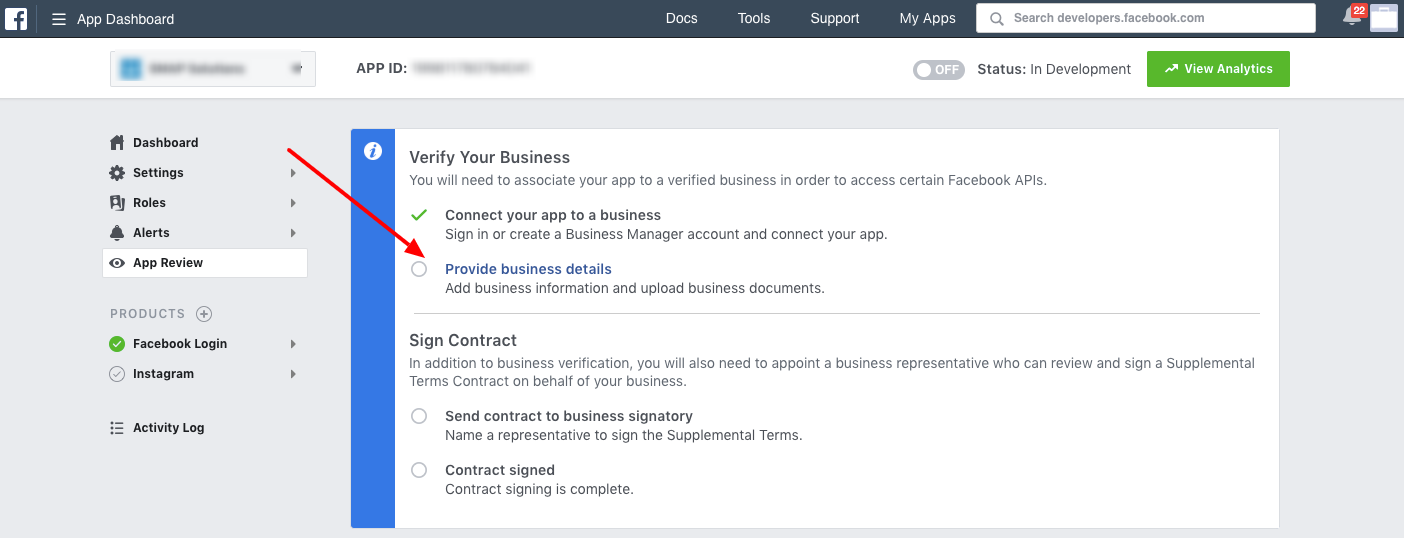This screenshot has width=1404, height=538.
Task: Click the grey check icon beside Instagram
Action: point(117,374)
